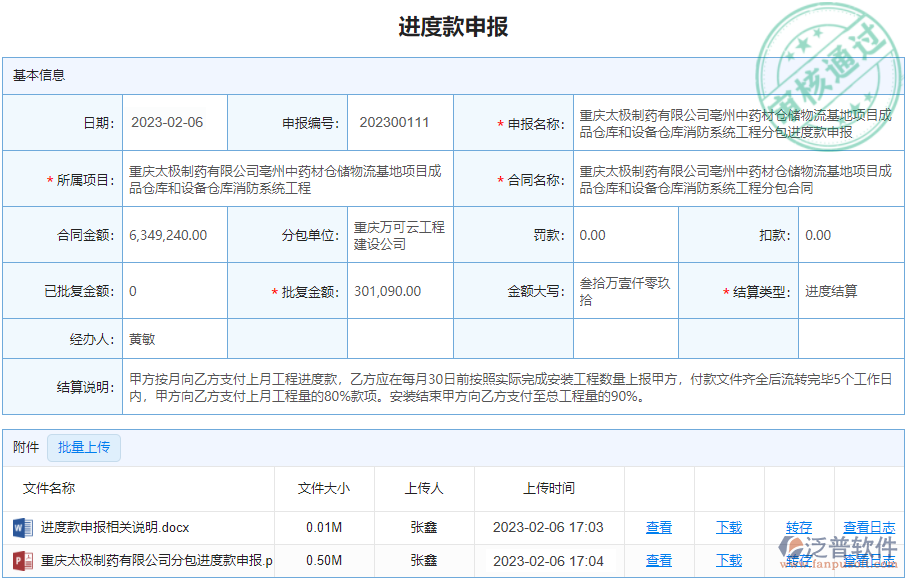Click 查看 for the PDF attachment
The image size is (908, 580).
pos(660,561)
